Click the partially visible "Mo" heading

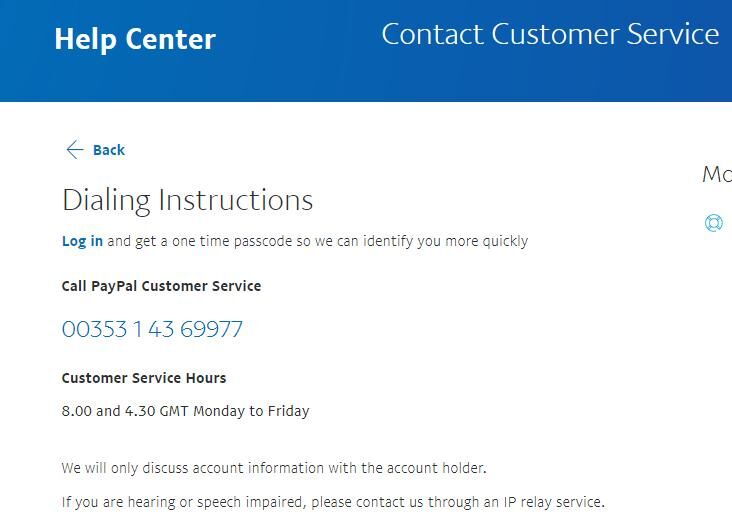click(x=716, y=174)
